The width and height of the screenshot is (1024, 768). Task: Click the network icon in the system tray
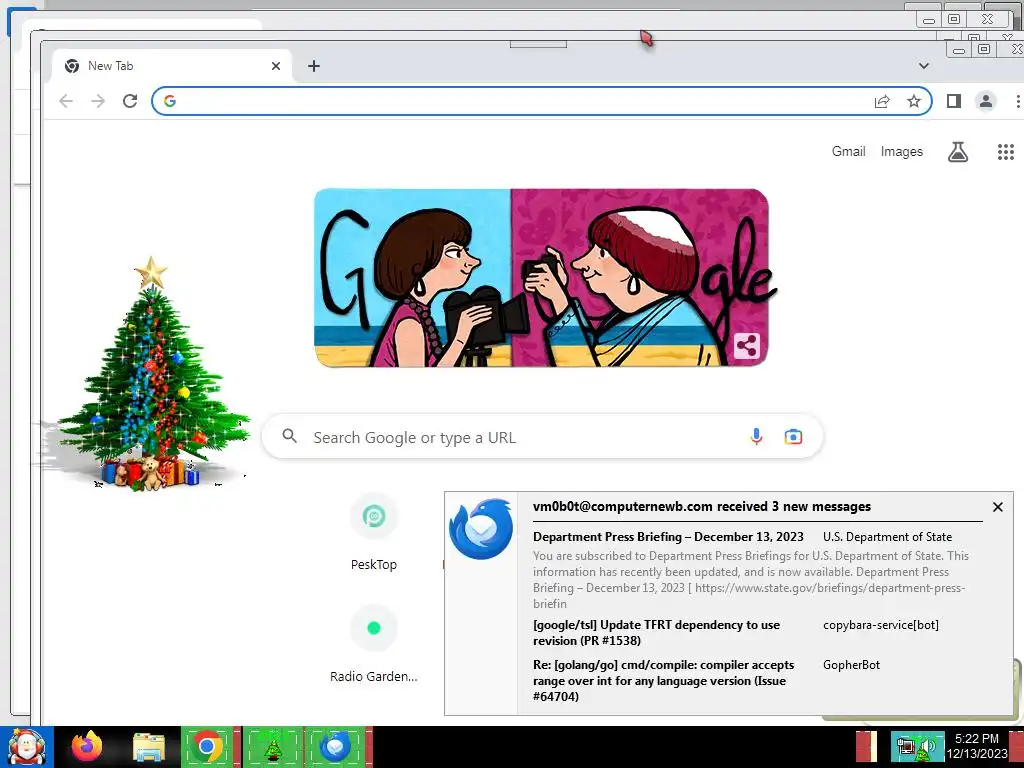click(906, 746)
